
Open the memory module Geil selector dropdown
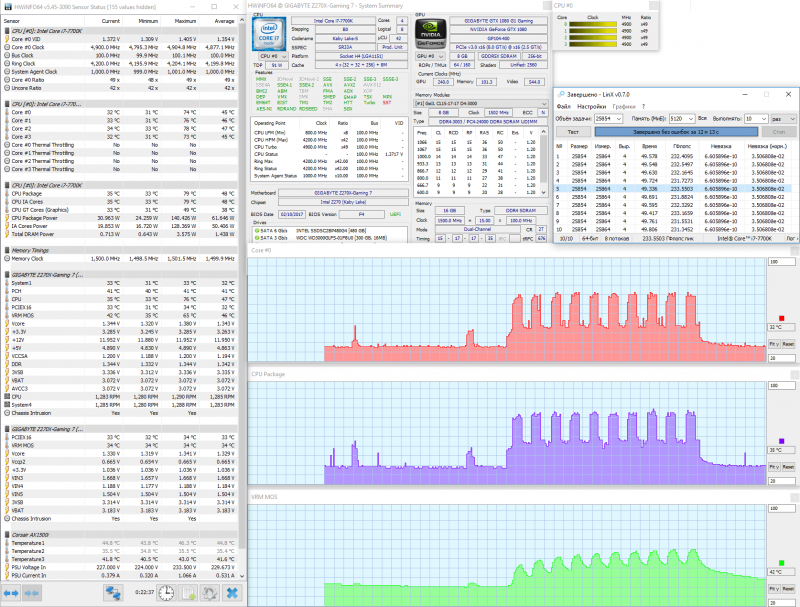480,104
